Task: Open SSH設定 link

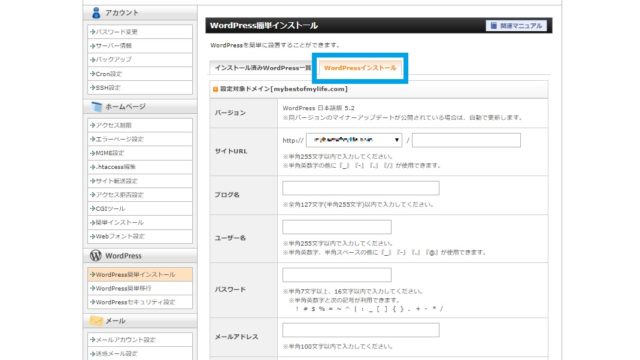Action: pyautogui.click(x=140, y=88)
